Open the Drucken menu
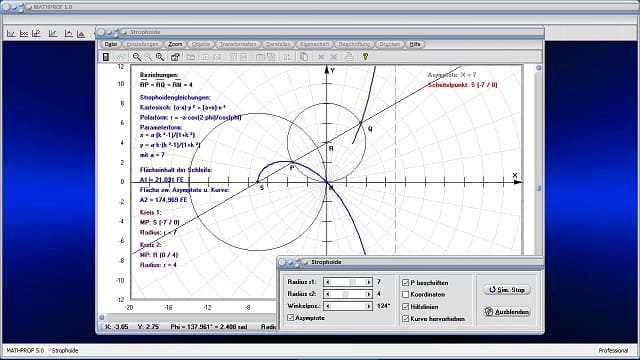 point(389,44)
